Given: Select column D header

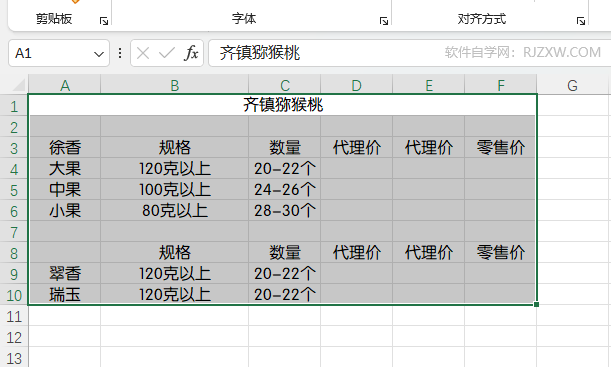Looking at the screenshot, I should click(x=357, y=85).
